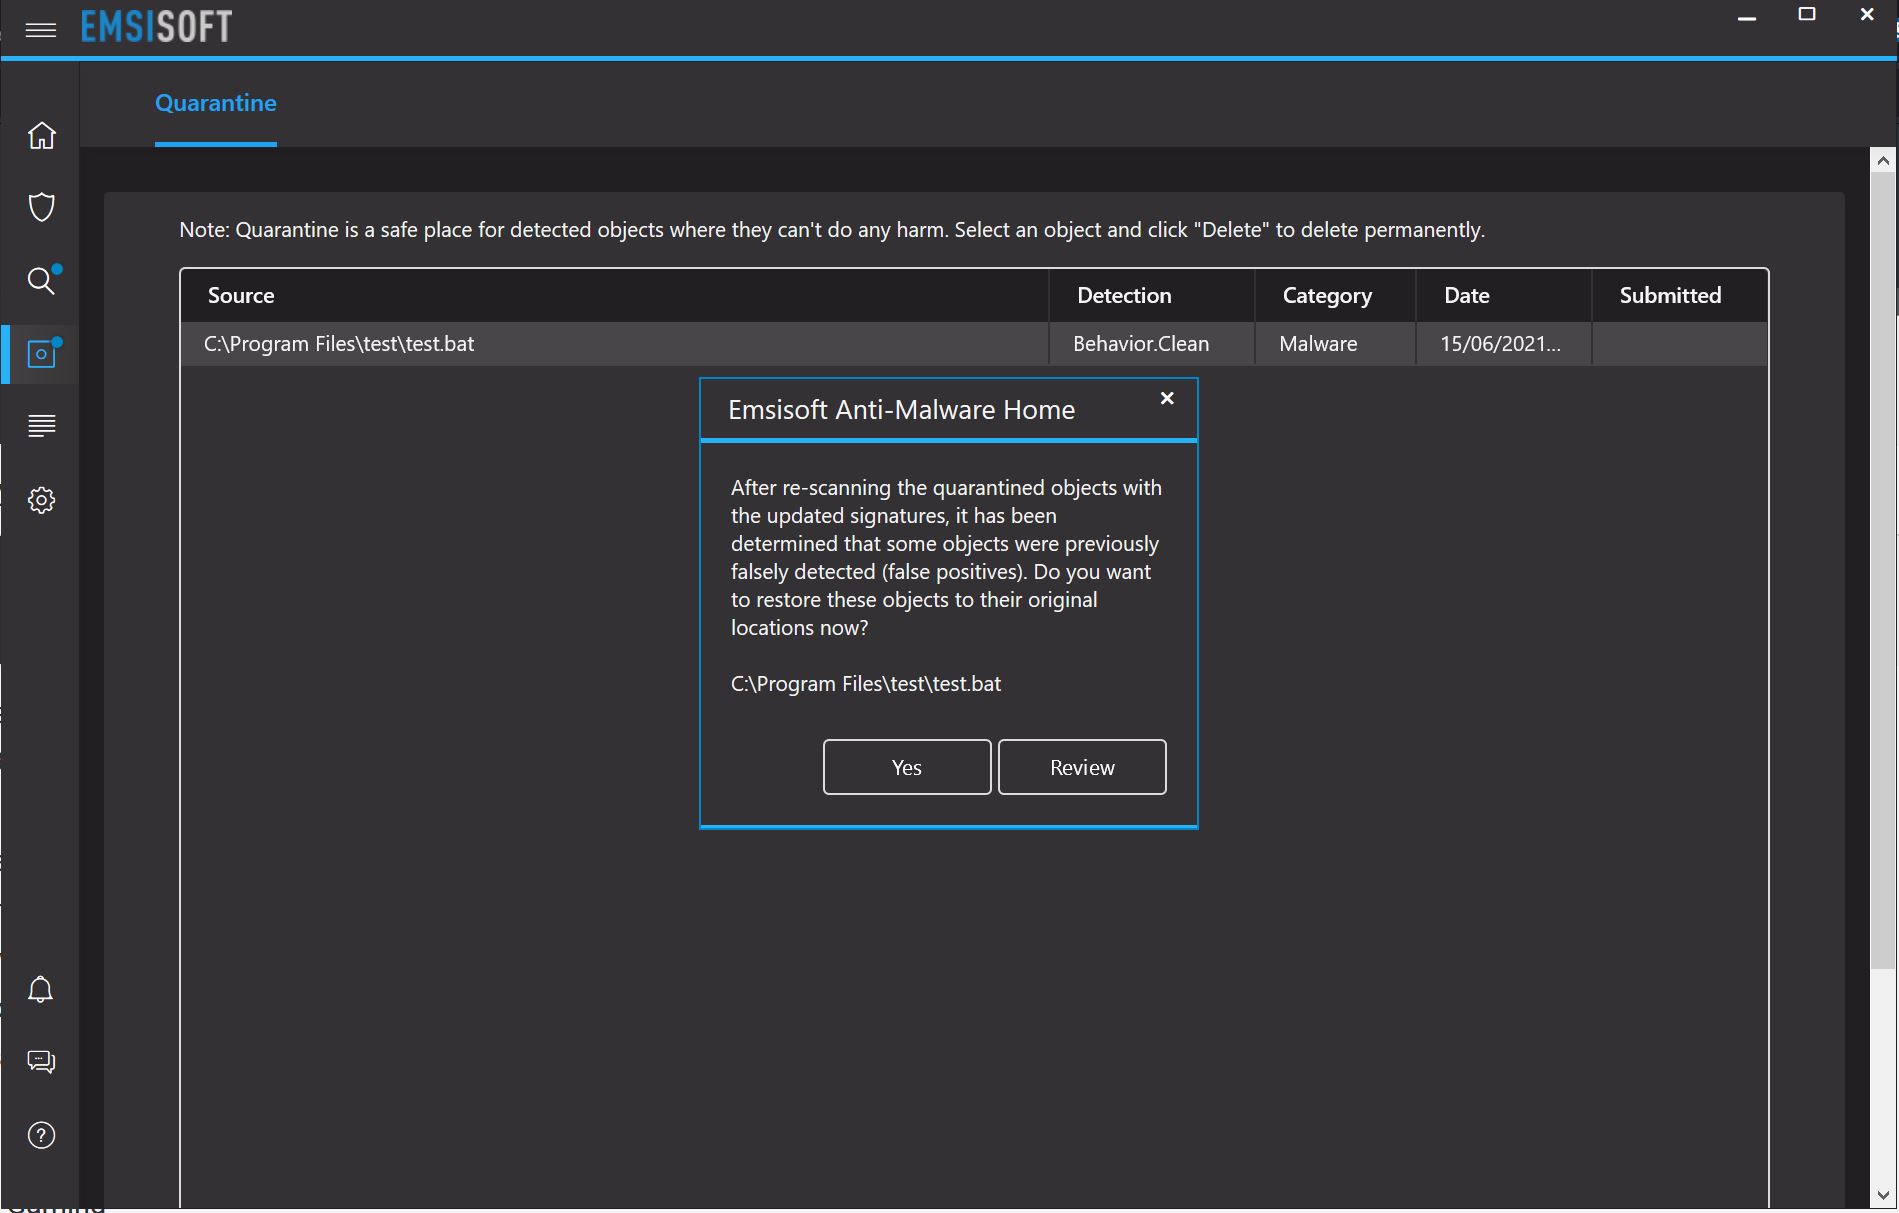The width and height of the screenshot is (1899, 1213).
Task: Open the chat support icon
Action: pyautogui.click(x=41, y=1062)
